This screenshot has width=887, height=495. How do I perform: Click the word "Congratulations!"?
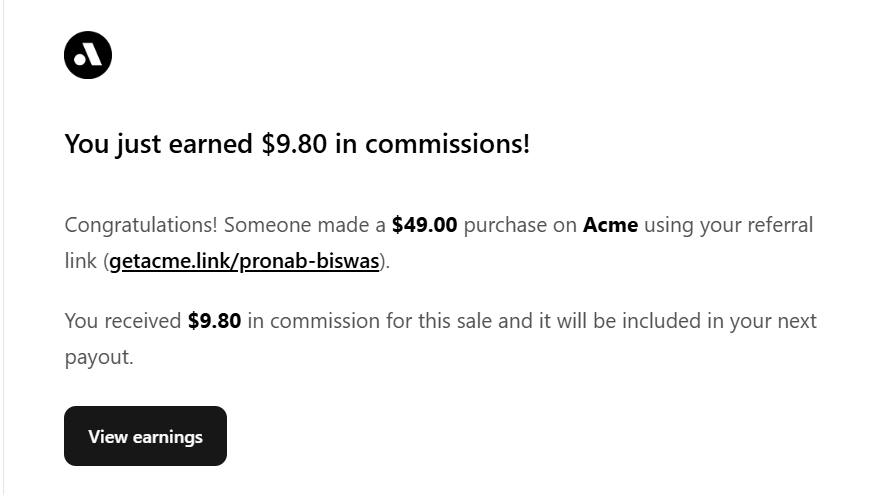coord(141,225)
